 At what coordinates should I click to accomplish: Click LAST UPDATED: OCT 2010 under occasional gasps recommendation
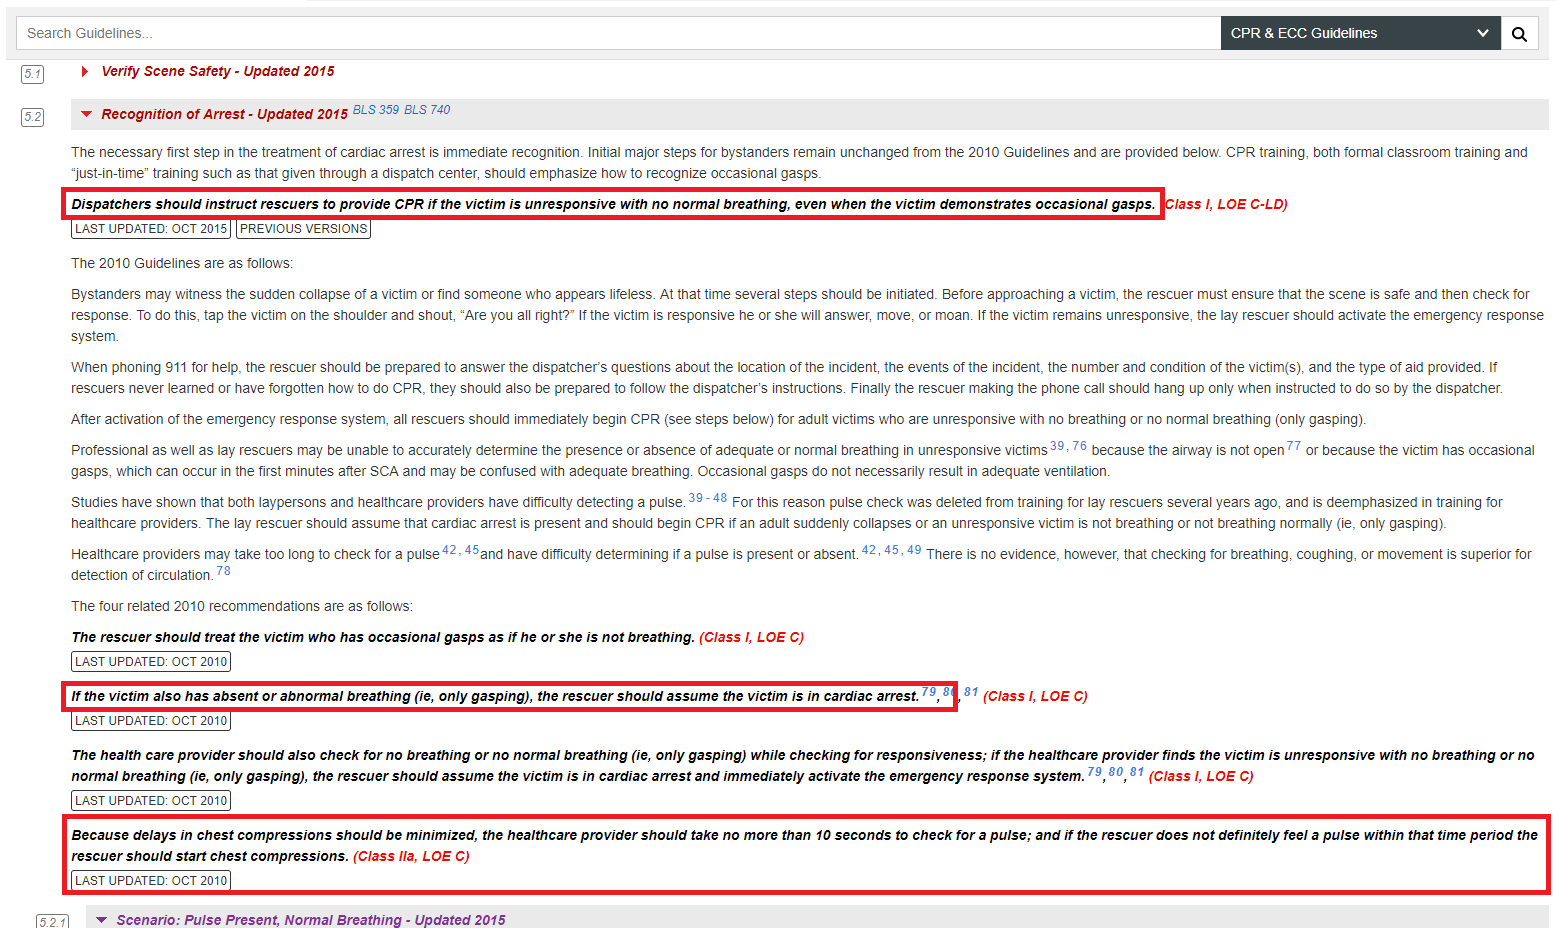point(151,662)
